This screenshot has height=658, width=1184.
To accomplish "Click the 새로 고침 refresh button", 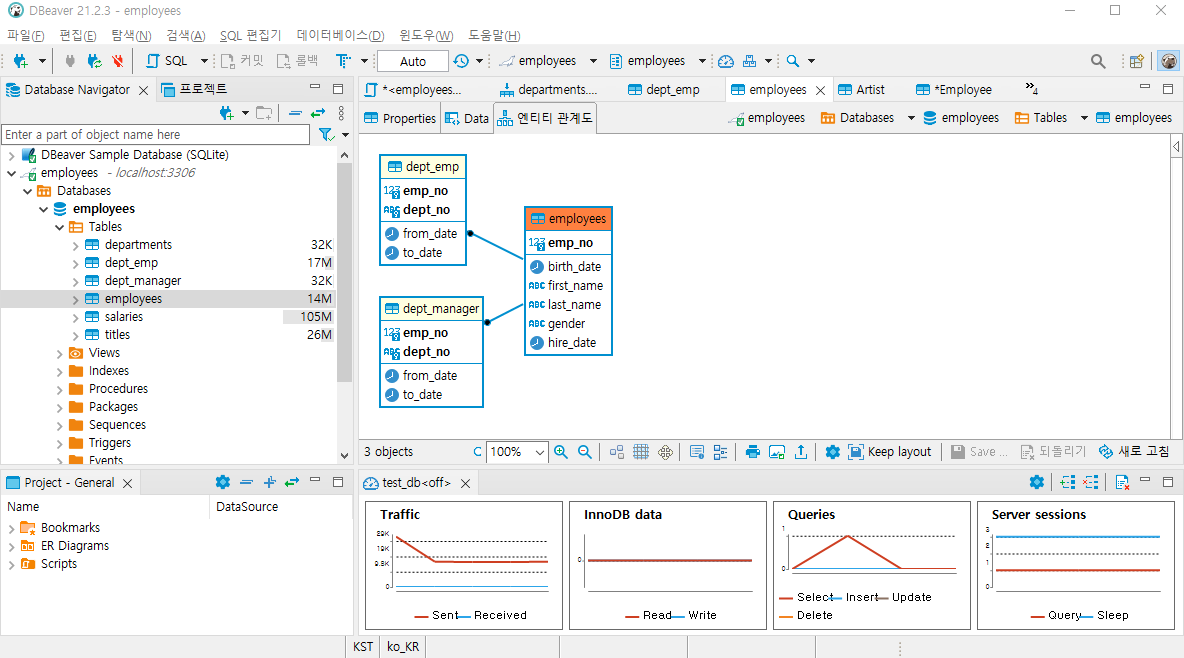I will [x=1134, y=452].
